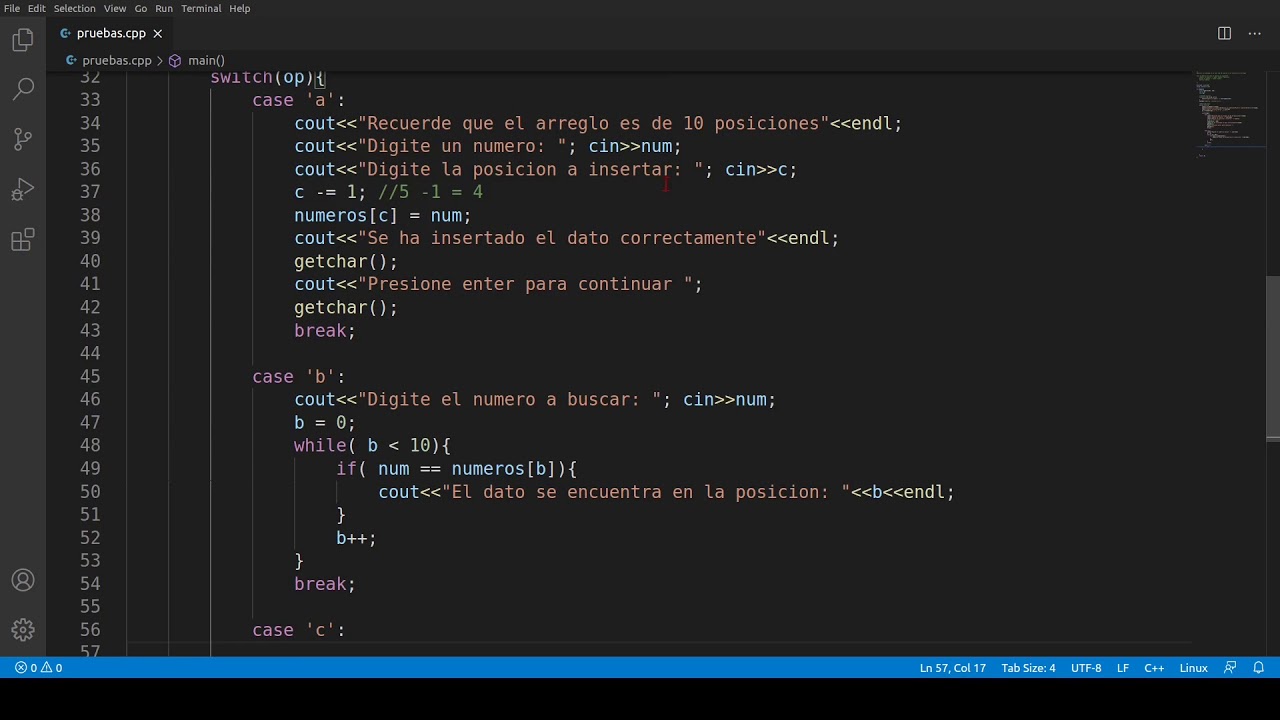Change the LF end-of-line sequence
The height and width of the screenshot is (720, 1280).
(1123, 668)
